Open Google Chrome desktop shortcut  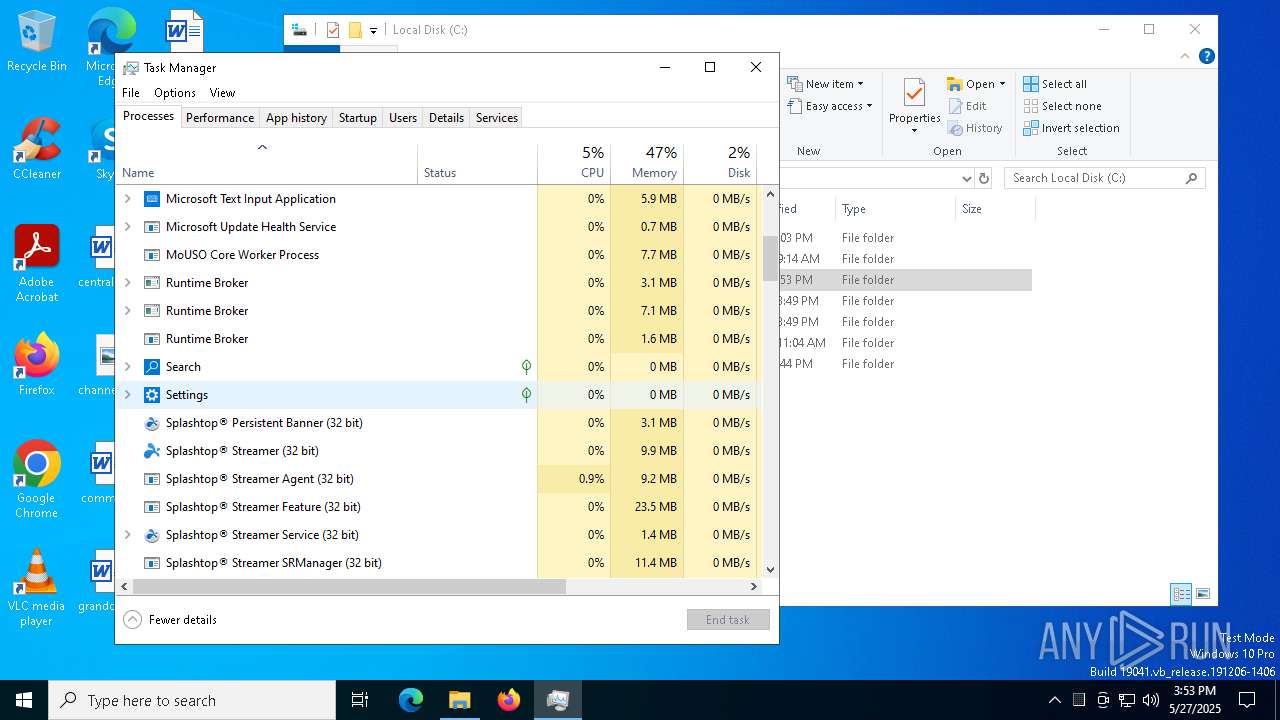click(x=36, y=480)
